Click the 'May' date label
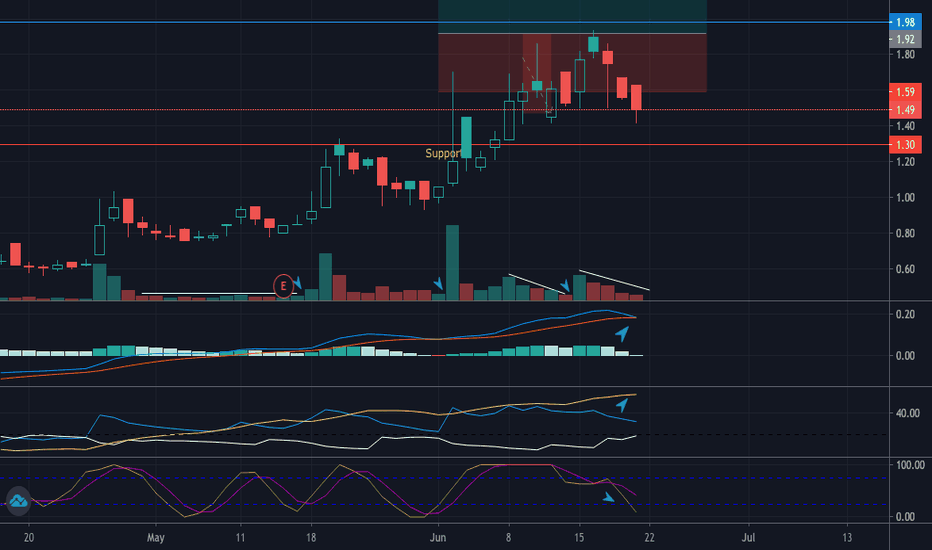The image size is (932, 550). click(x=155, y=538)
